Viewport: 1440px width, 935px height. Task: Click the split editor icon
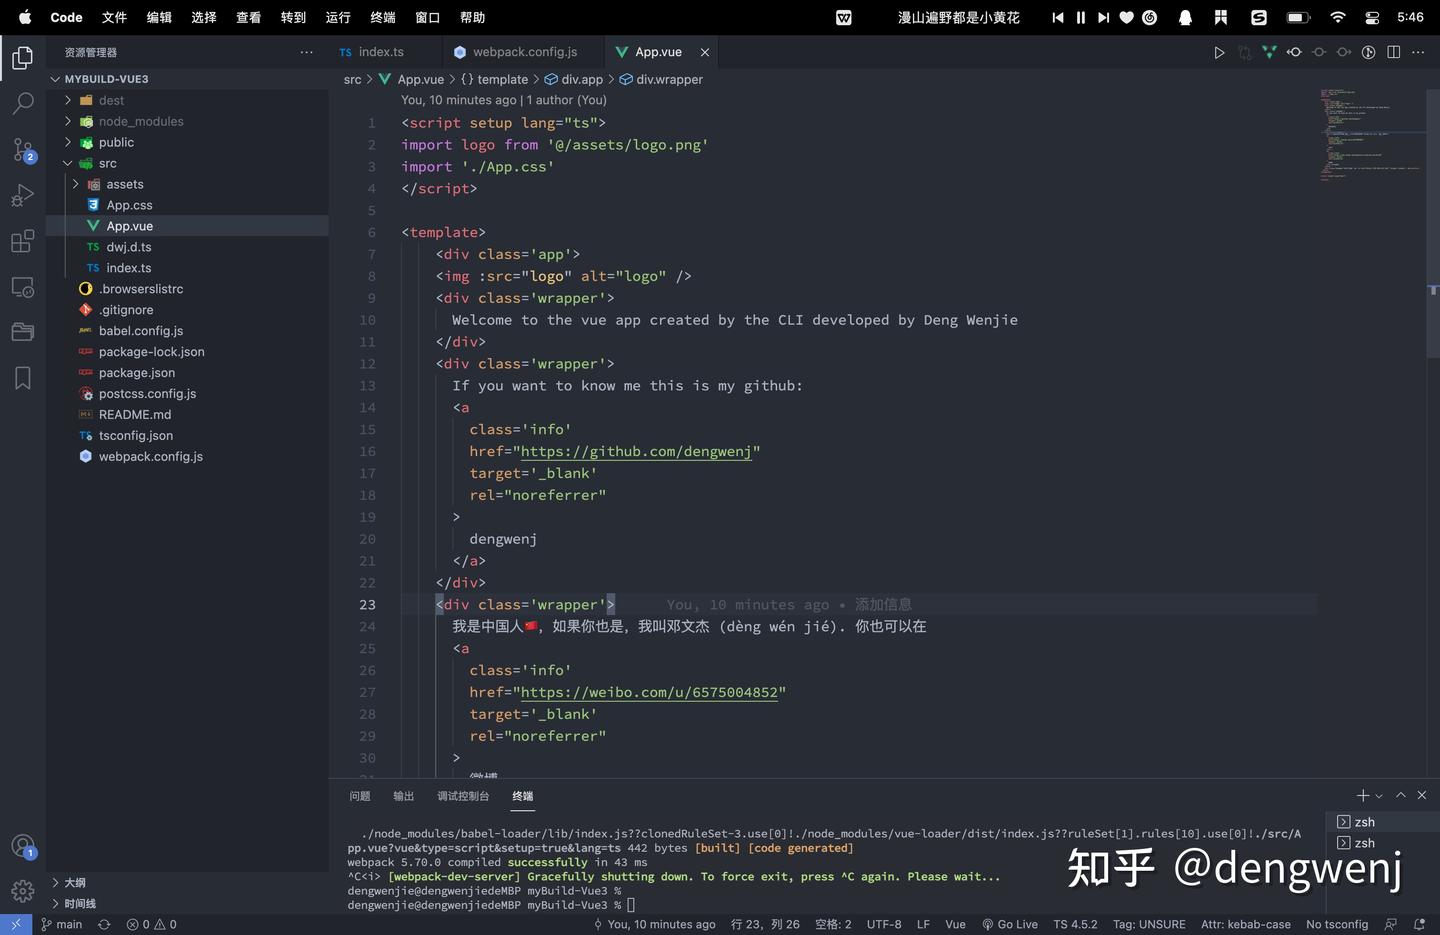point(1393,52)
